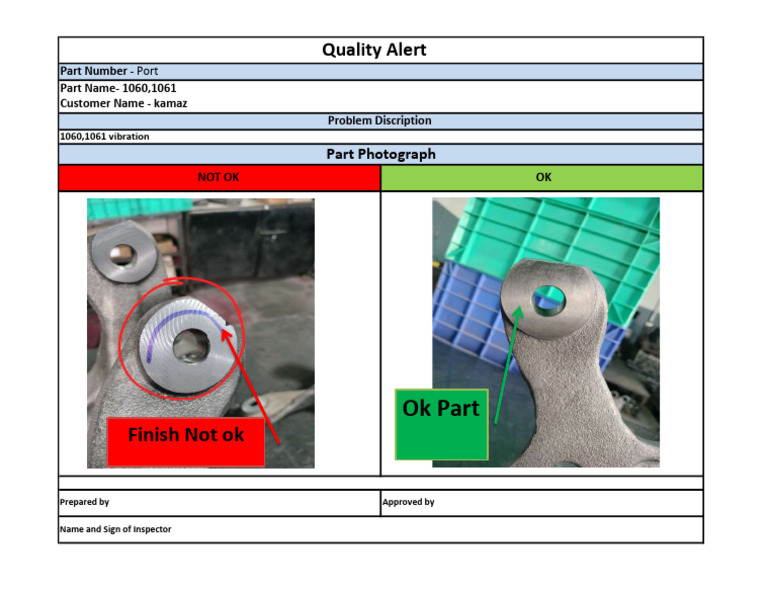Click the '1060,1061 vibration' description cell
Image resolution: width=768 pixels, height=594 pixels.
(381, 137)
